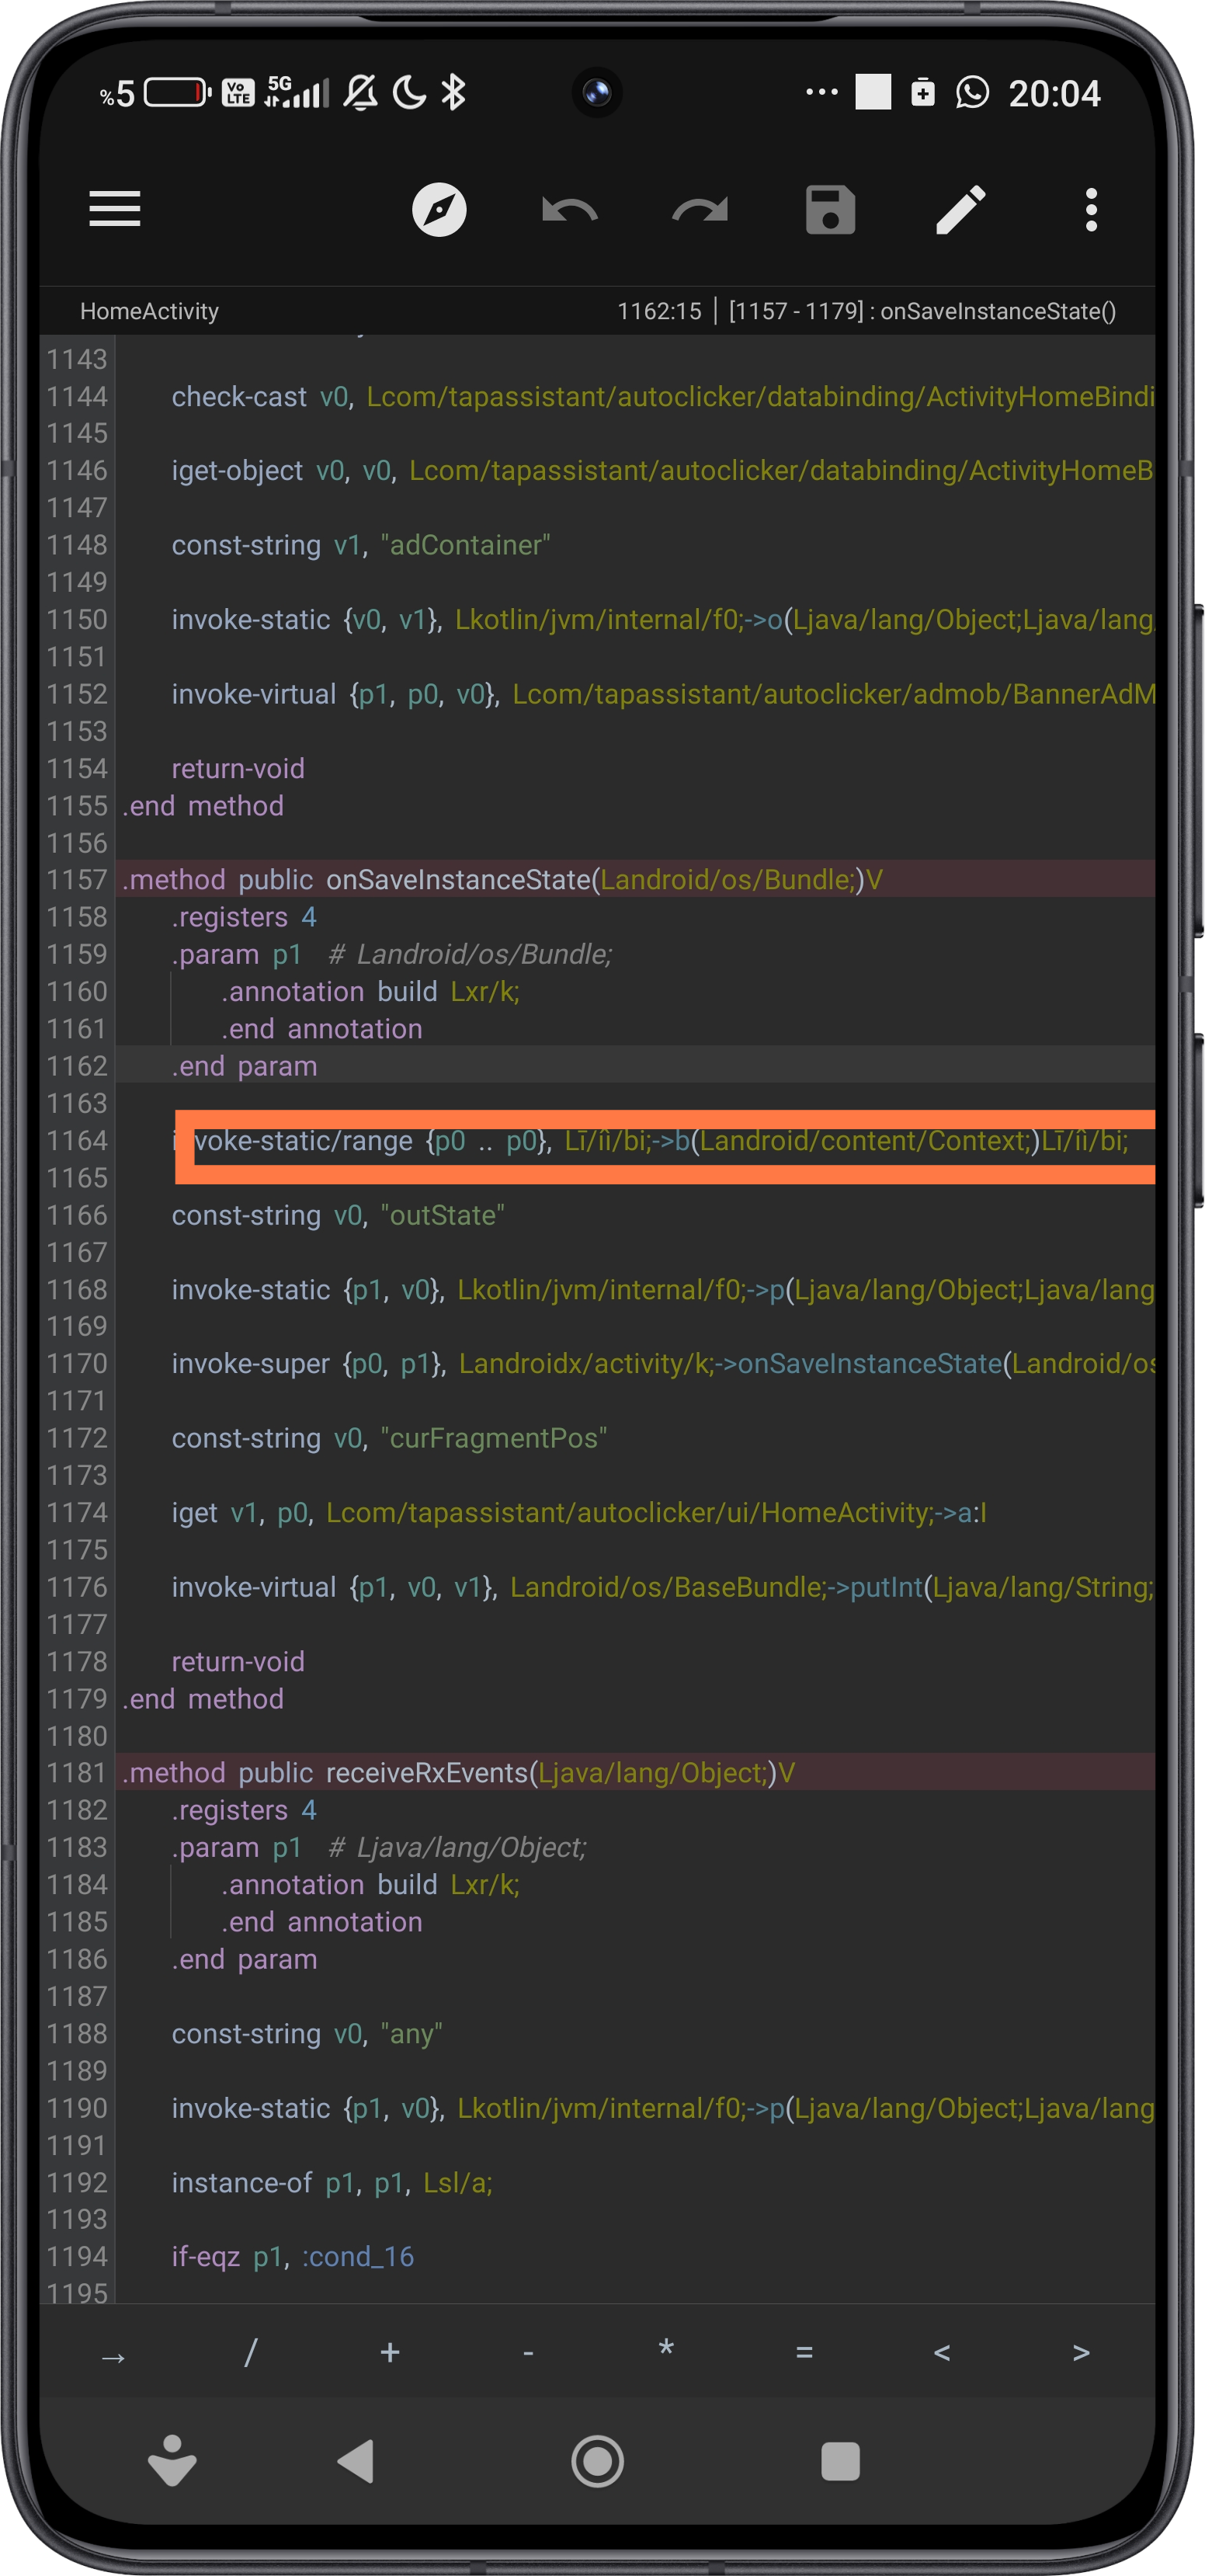The height and width of the screenshot is (2576, 1205).
Task: Tap the invoke-virtual BannerAdM line 1152
Action: click(x=662, y=694)
